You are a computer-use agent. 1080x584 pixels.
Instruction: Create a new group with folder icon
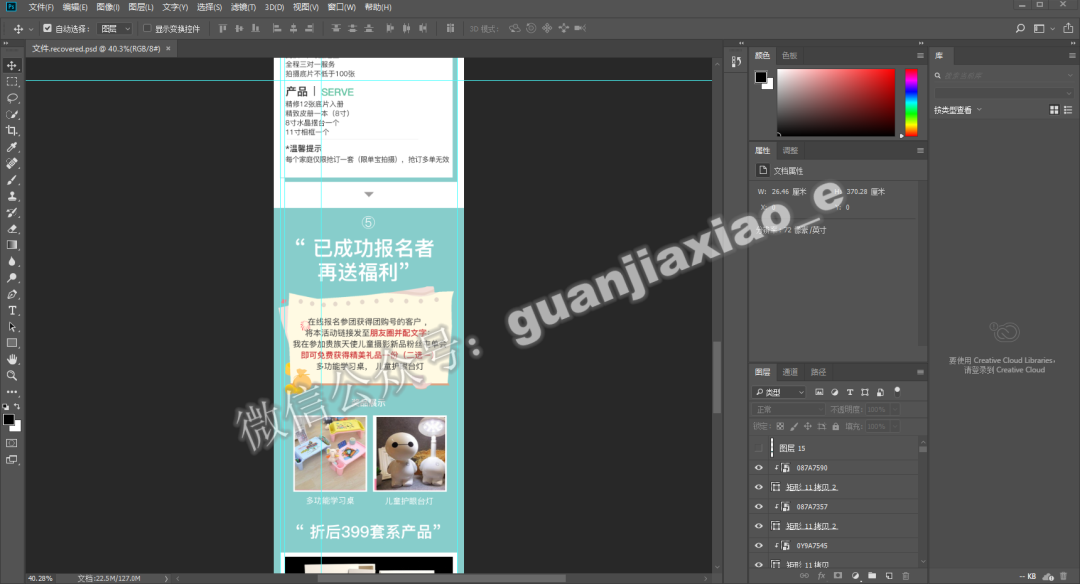(x=872, y=576)
